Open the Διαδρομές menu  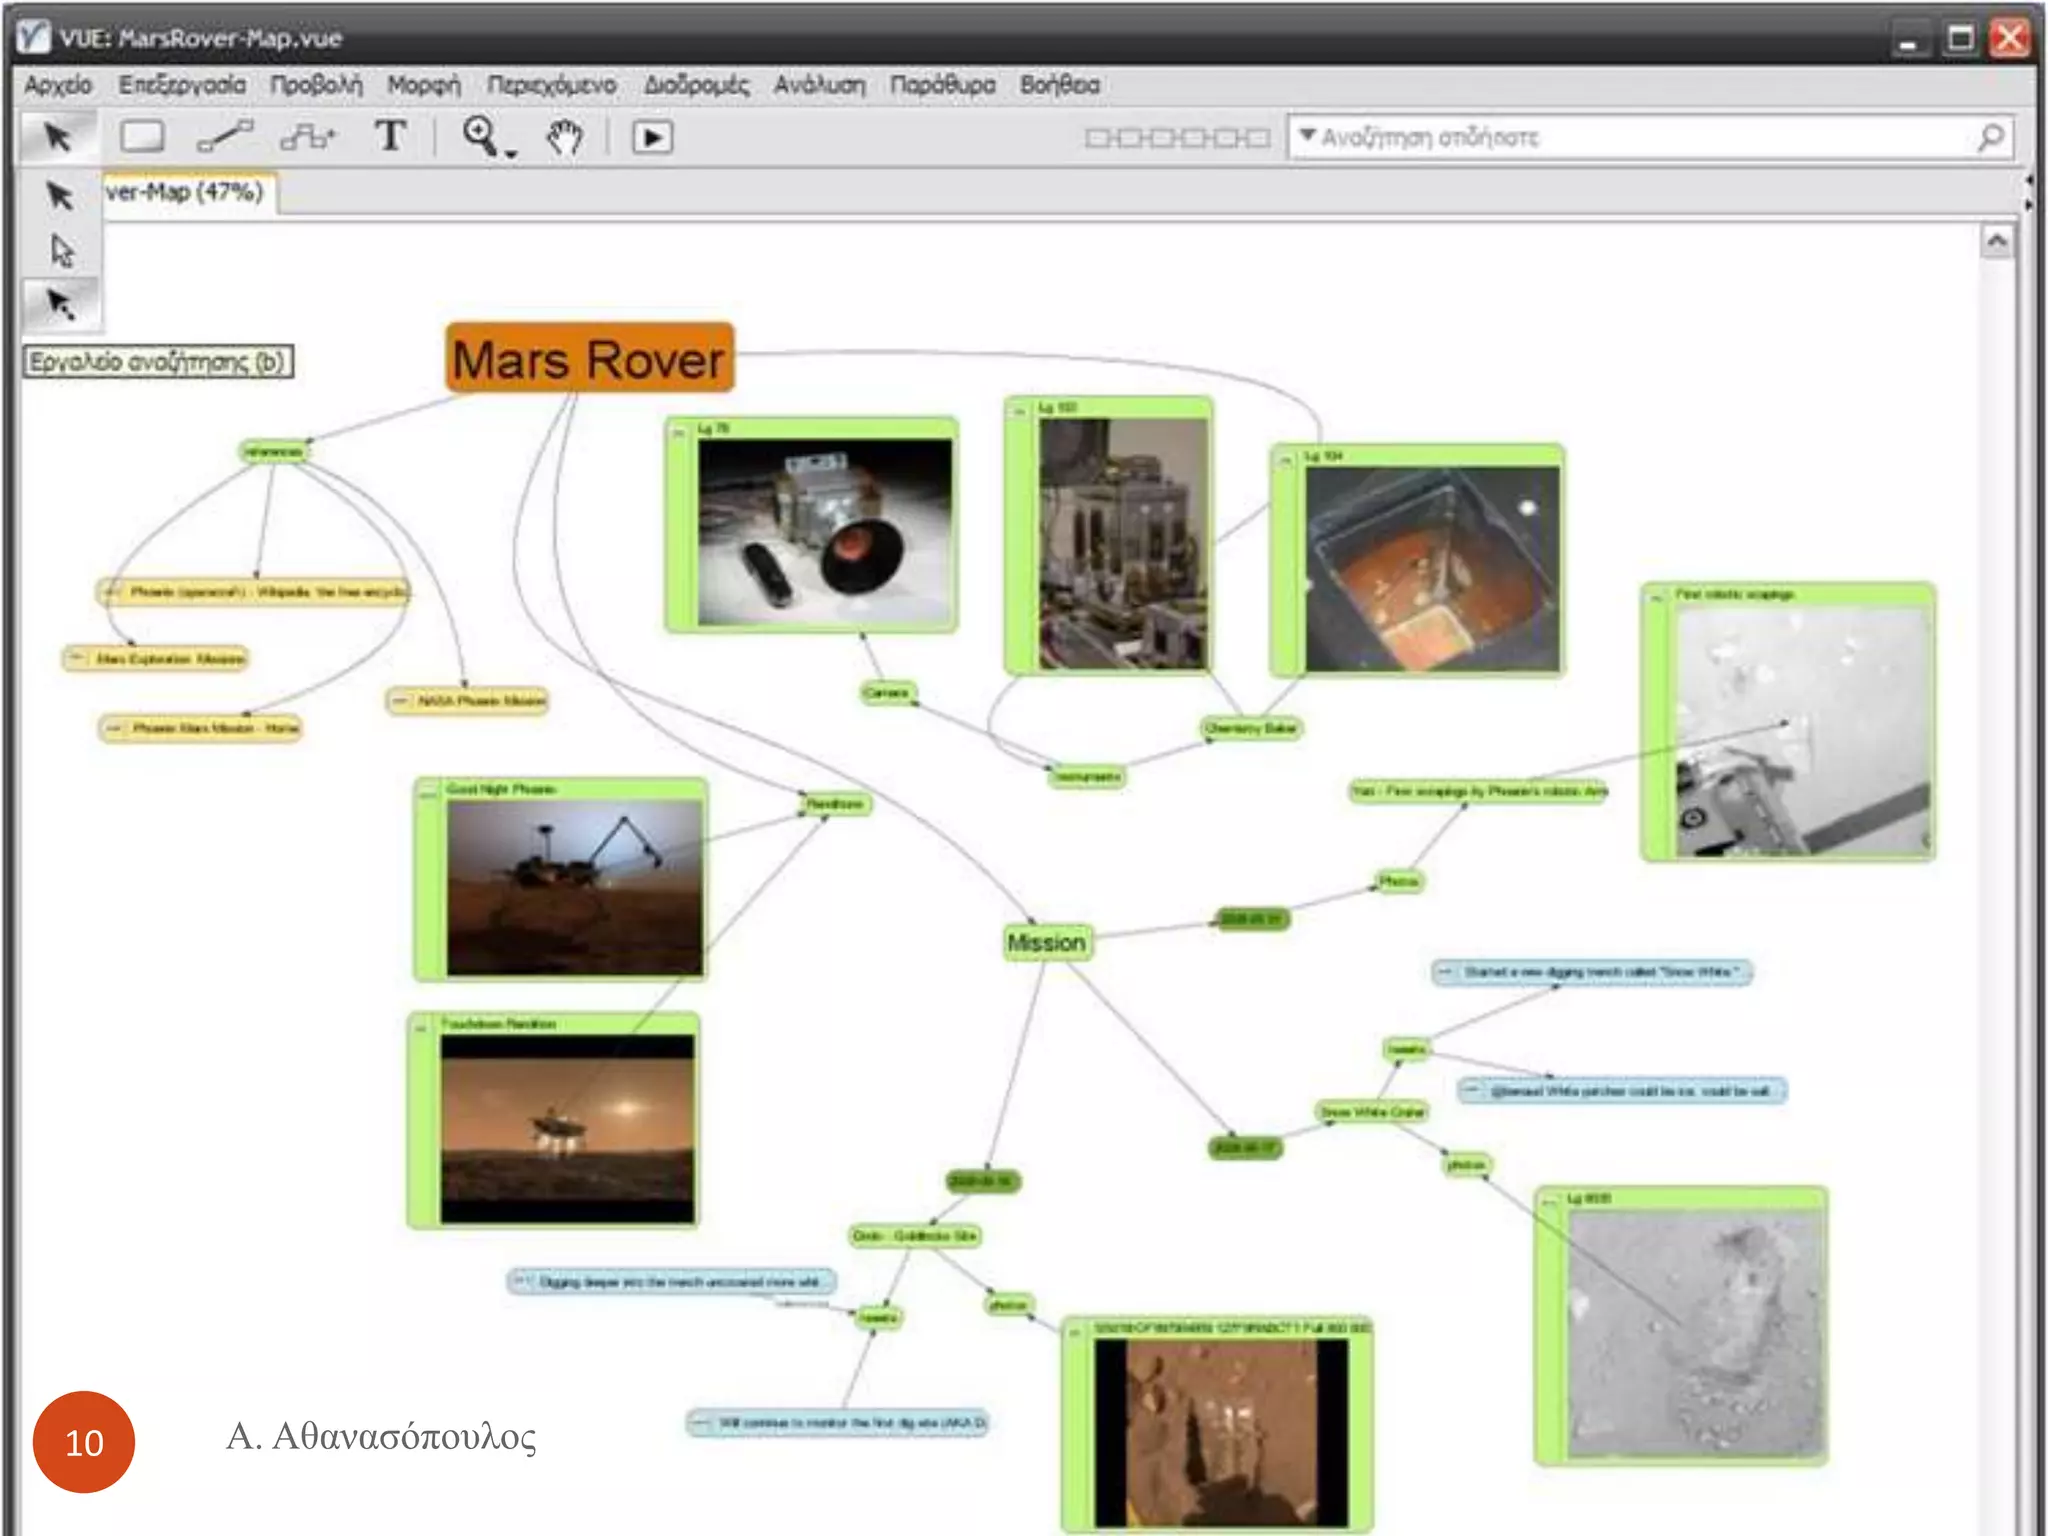(x=696, y=85)
